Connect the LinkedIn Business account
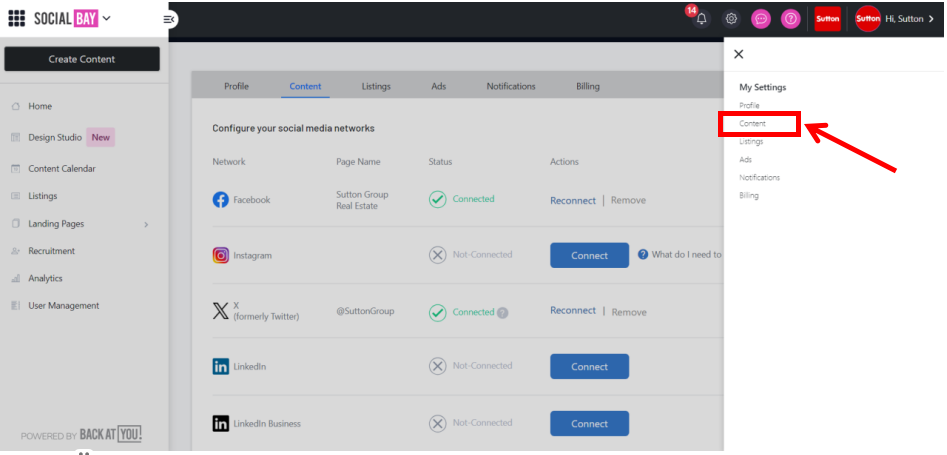Viewport: 947px width, 455px height. click(589, 424)
